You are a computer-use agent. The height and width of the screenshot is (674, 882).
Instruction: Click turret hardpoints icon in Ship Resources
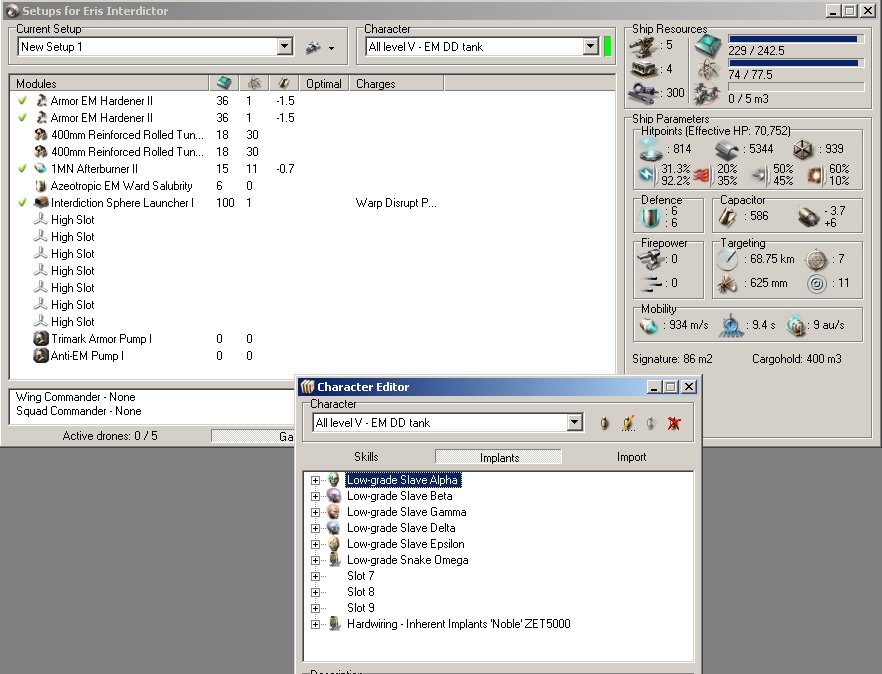click(643, 47)
